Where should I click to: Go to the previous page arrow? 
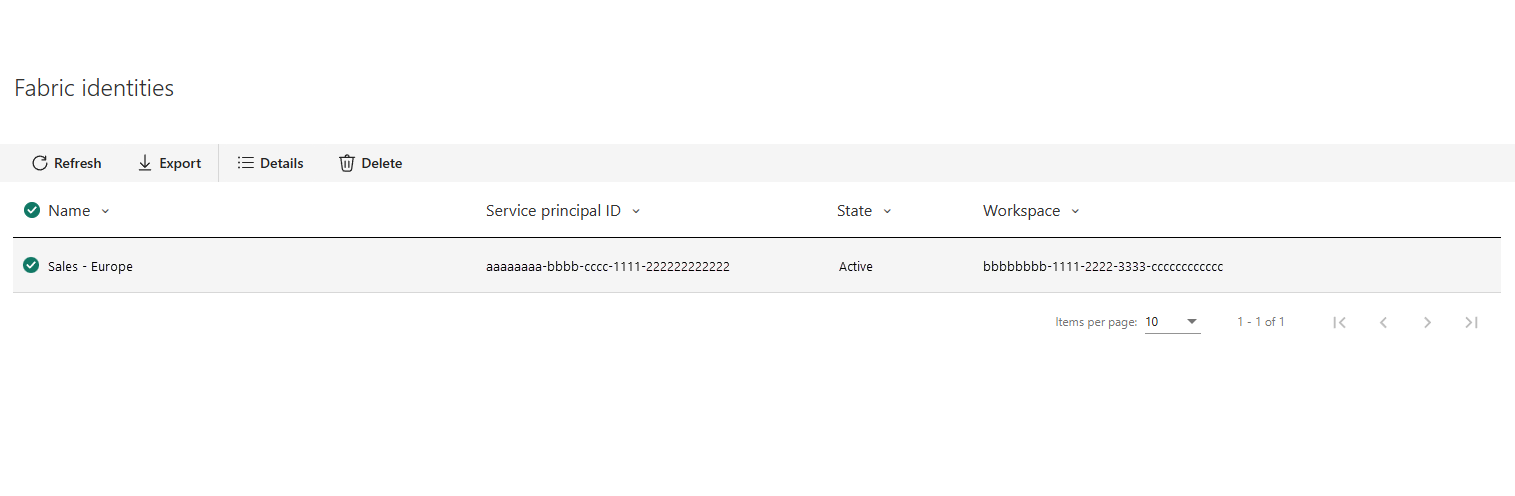click(x=1384, y=322)
